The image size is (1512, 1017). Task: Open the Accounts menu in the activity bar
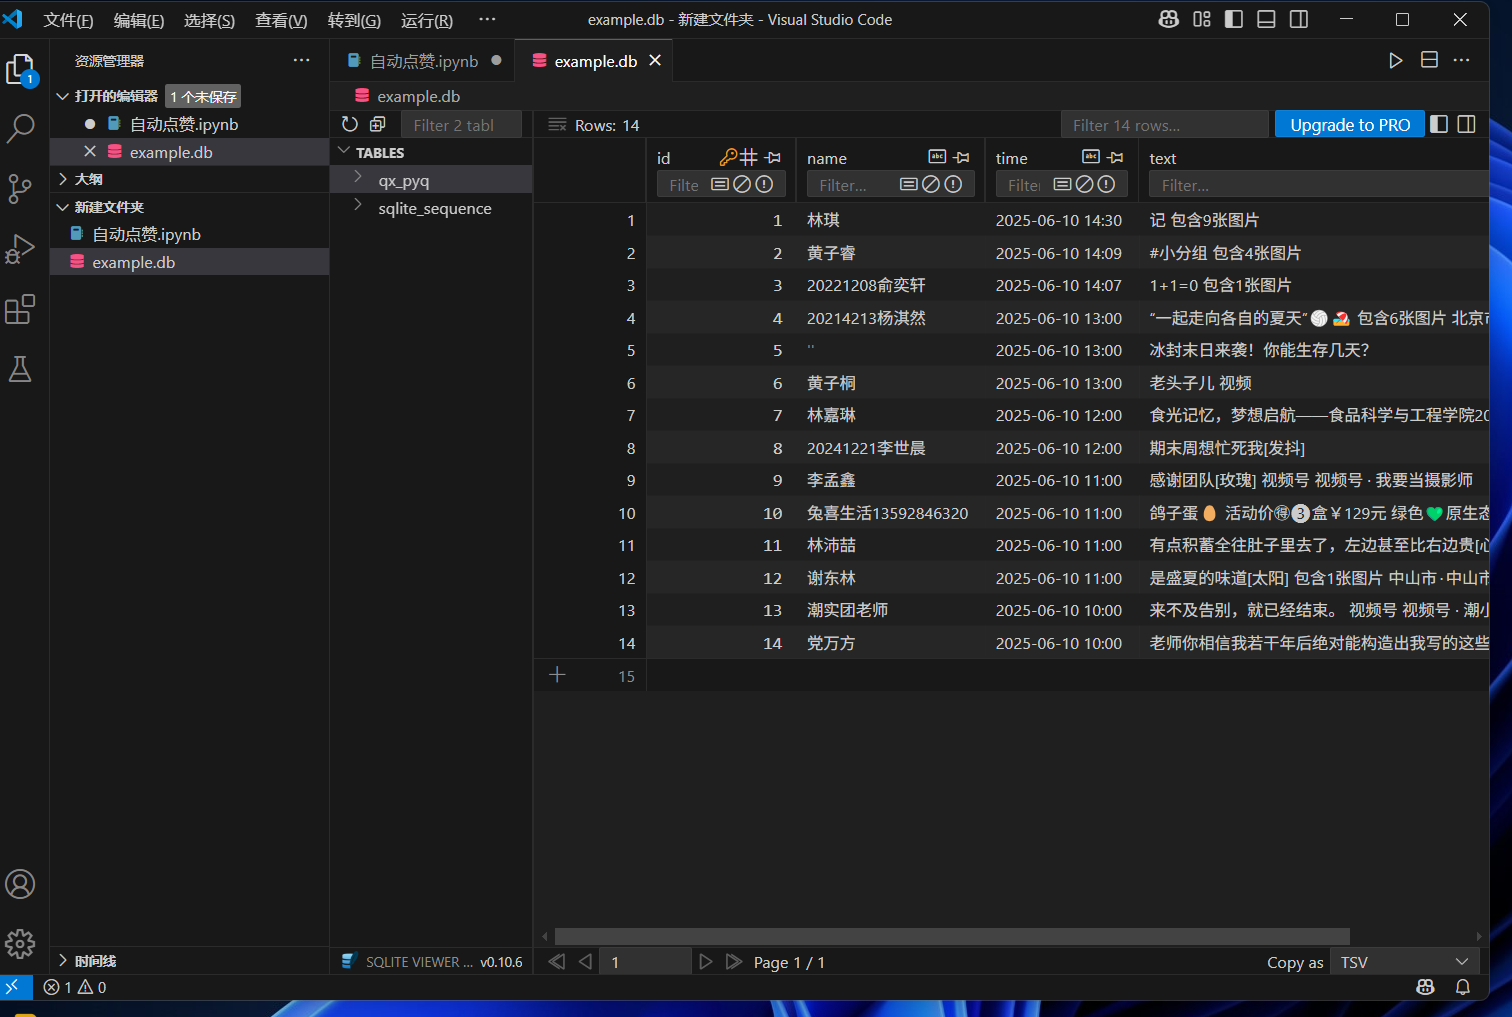(21, 884)
